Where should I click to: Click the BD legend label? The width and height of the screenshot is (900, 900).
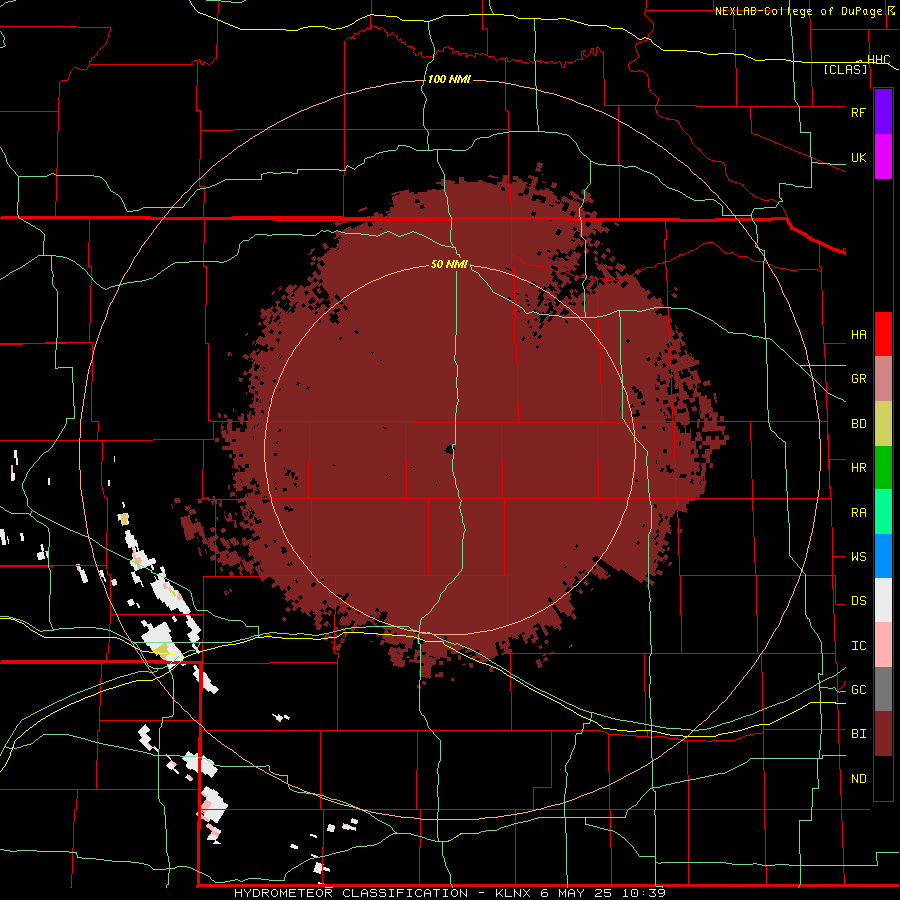coord(858,424)
